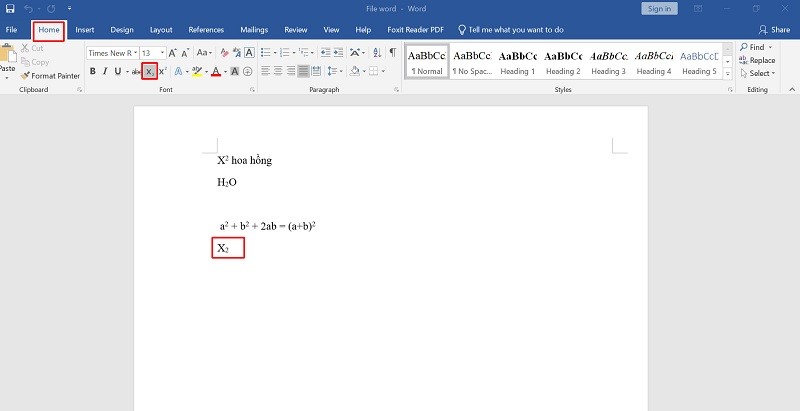
Task: Open the font color dropdown arrow
Action: coord(225,71)
